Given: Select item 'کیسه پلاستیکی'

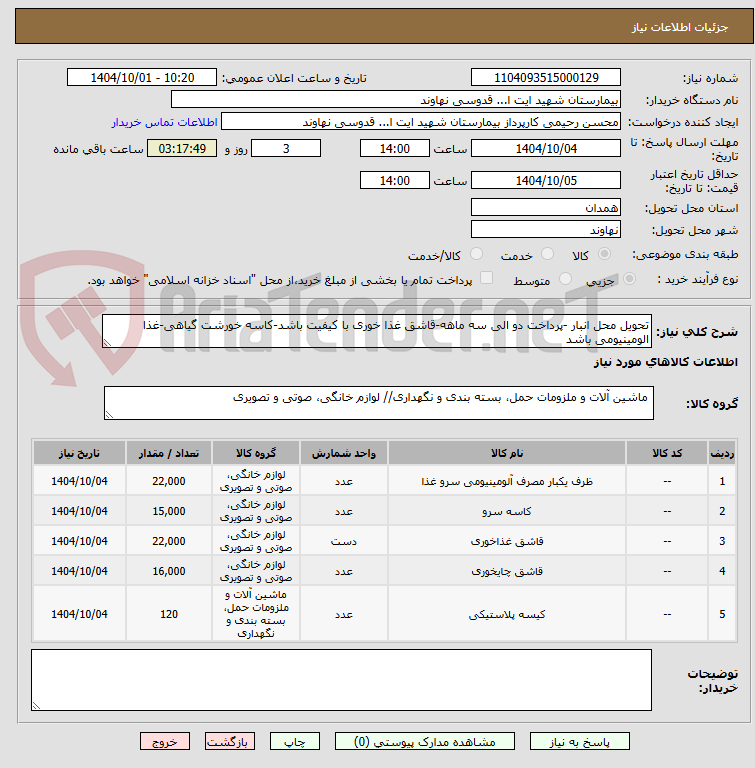Looking at the screenshot, I should pos(507,614).
